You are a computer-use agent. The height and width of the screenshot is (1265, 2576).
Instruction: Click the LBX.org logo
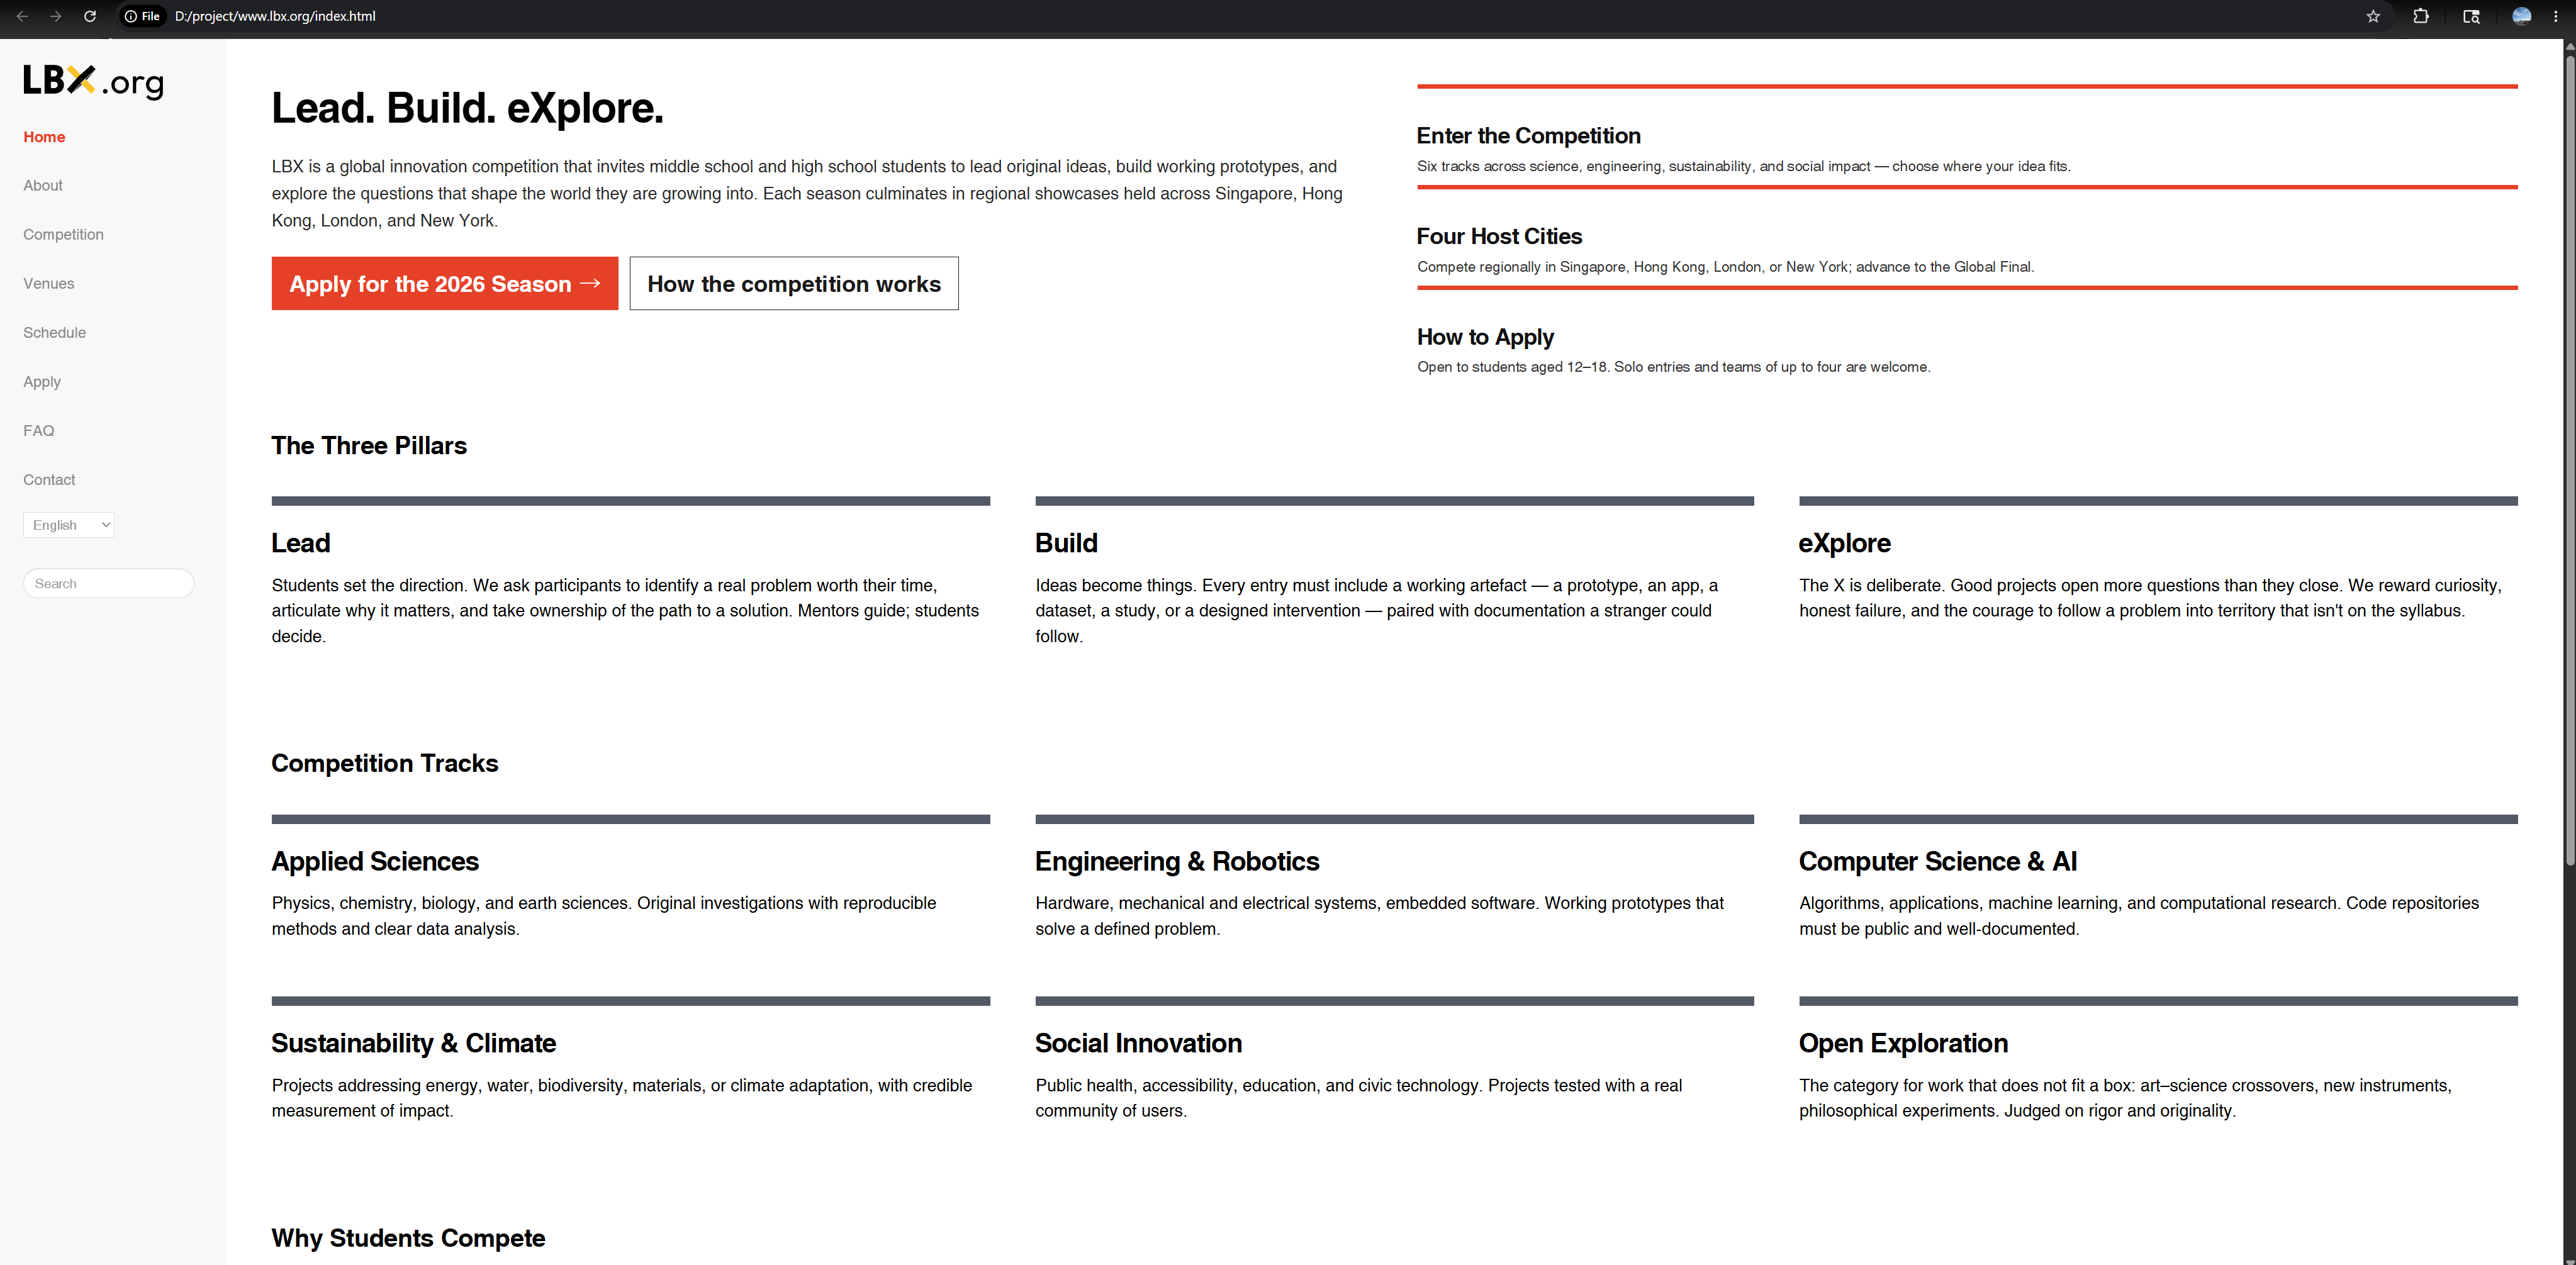coord(94,81)
